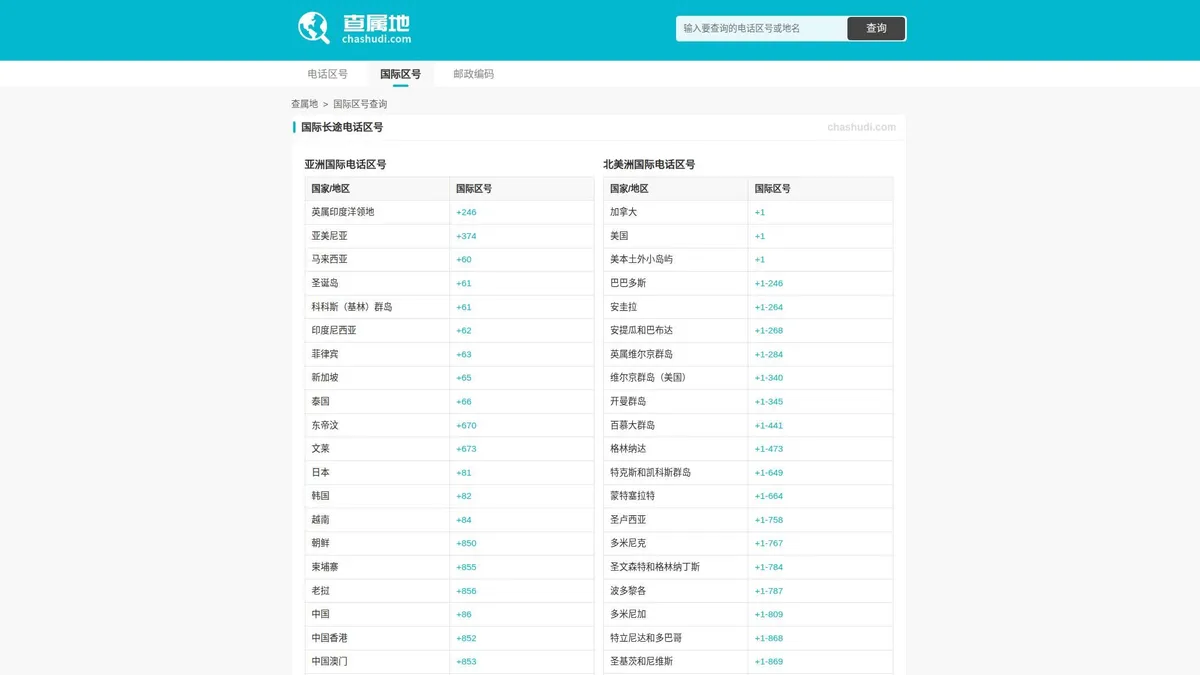Click the +1-264 link for 安圭拉
This screenshot has width=1200, height=675.
769,307
